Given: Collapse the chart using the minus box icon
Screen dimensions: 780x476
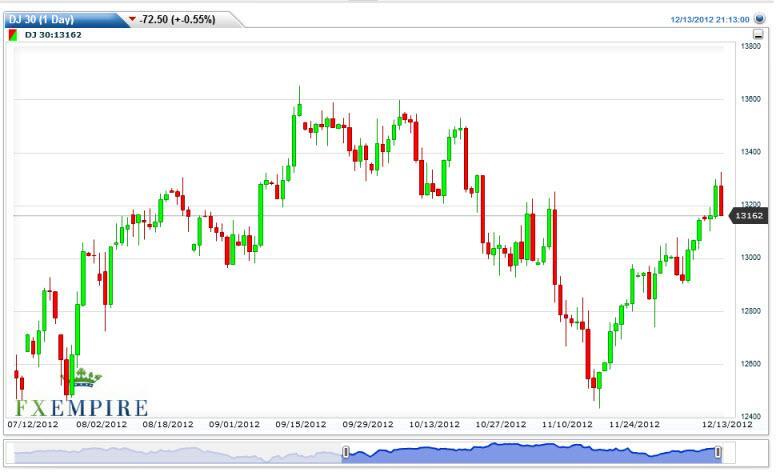Looking at the screenshot, I should point(758,35).
